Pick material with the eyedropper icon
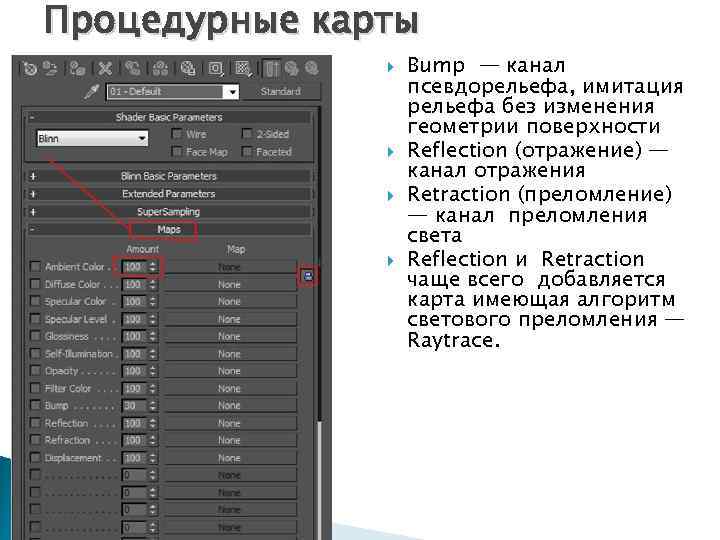 [x=91, y=92]
